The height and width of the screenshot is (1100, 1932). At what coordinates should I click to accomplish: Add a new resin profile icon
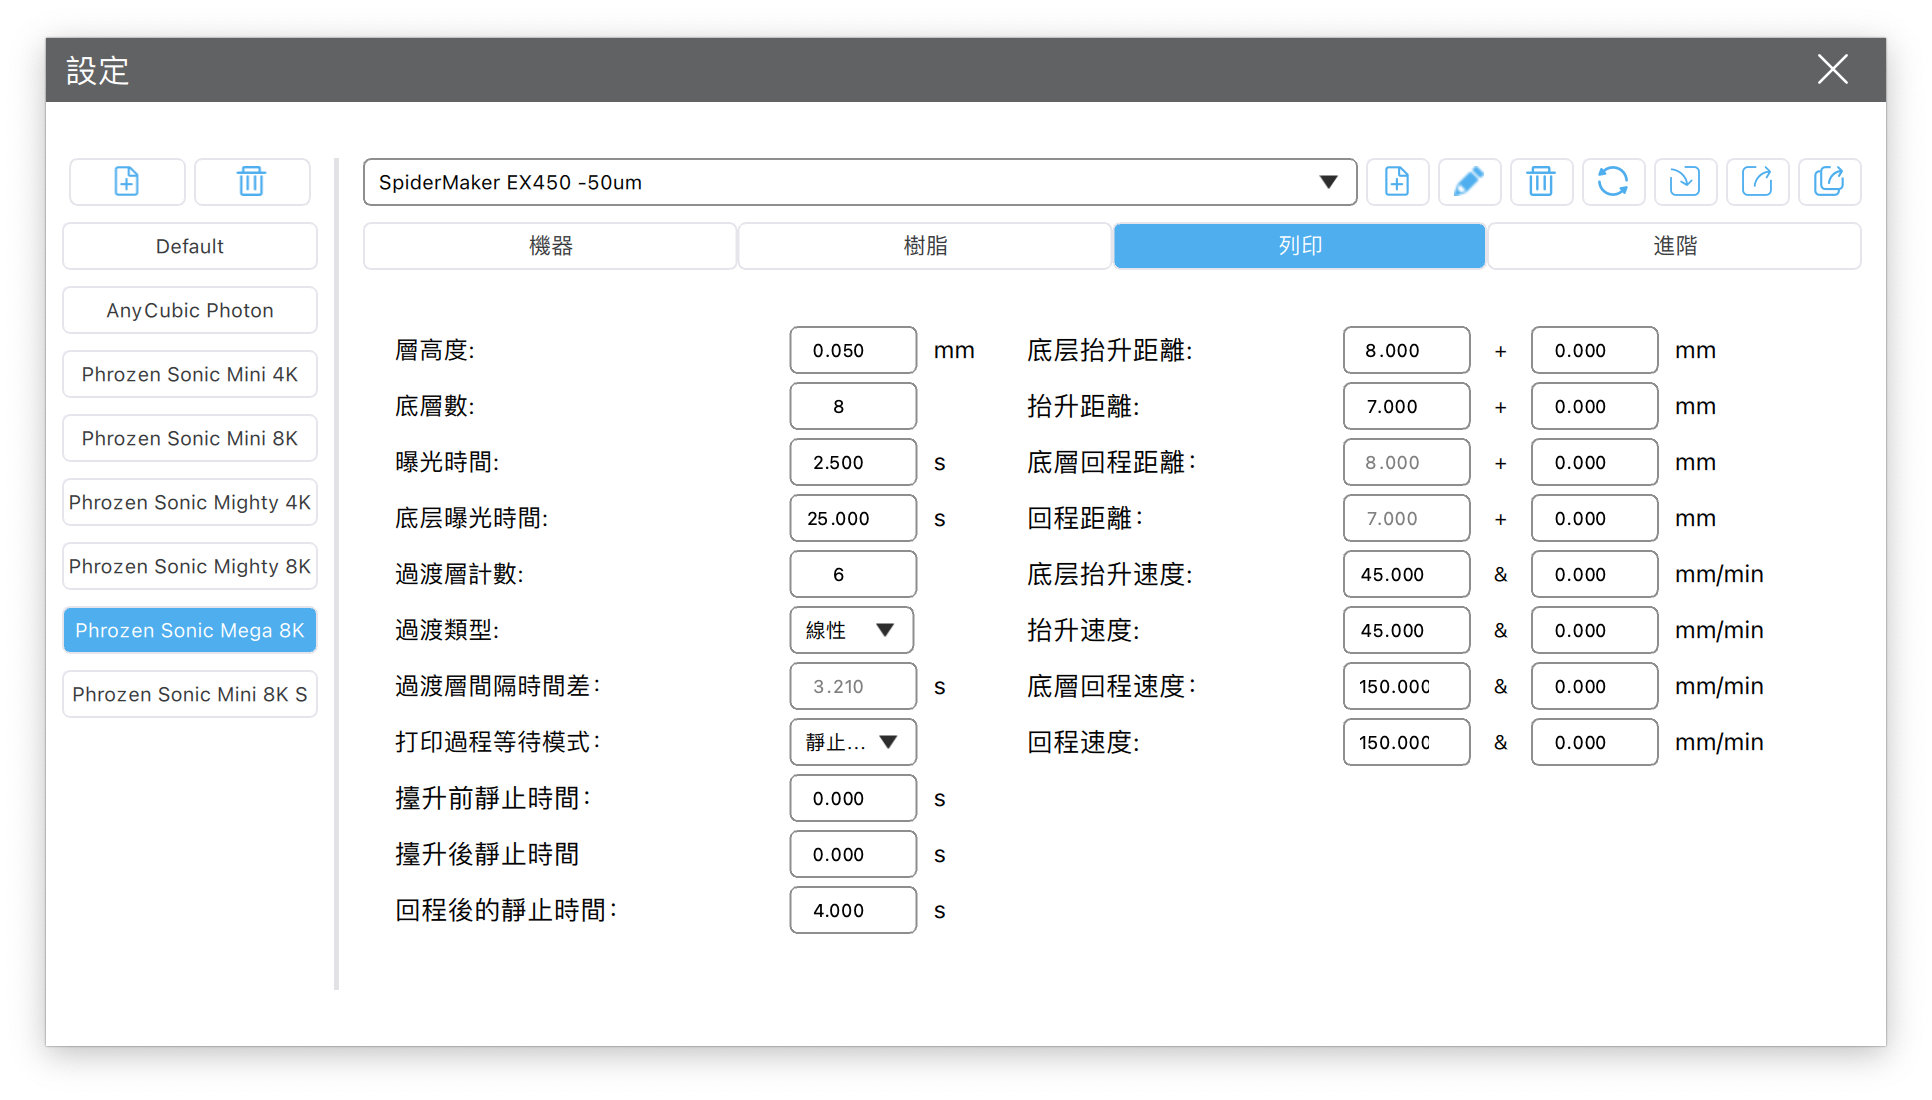point(1397,182)
